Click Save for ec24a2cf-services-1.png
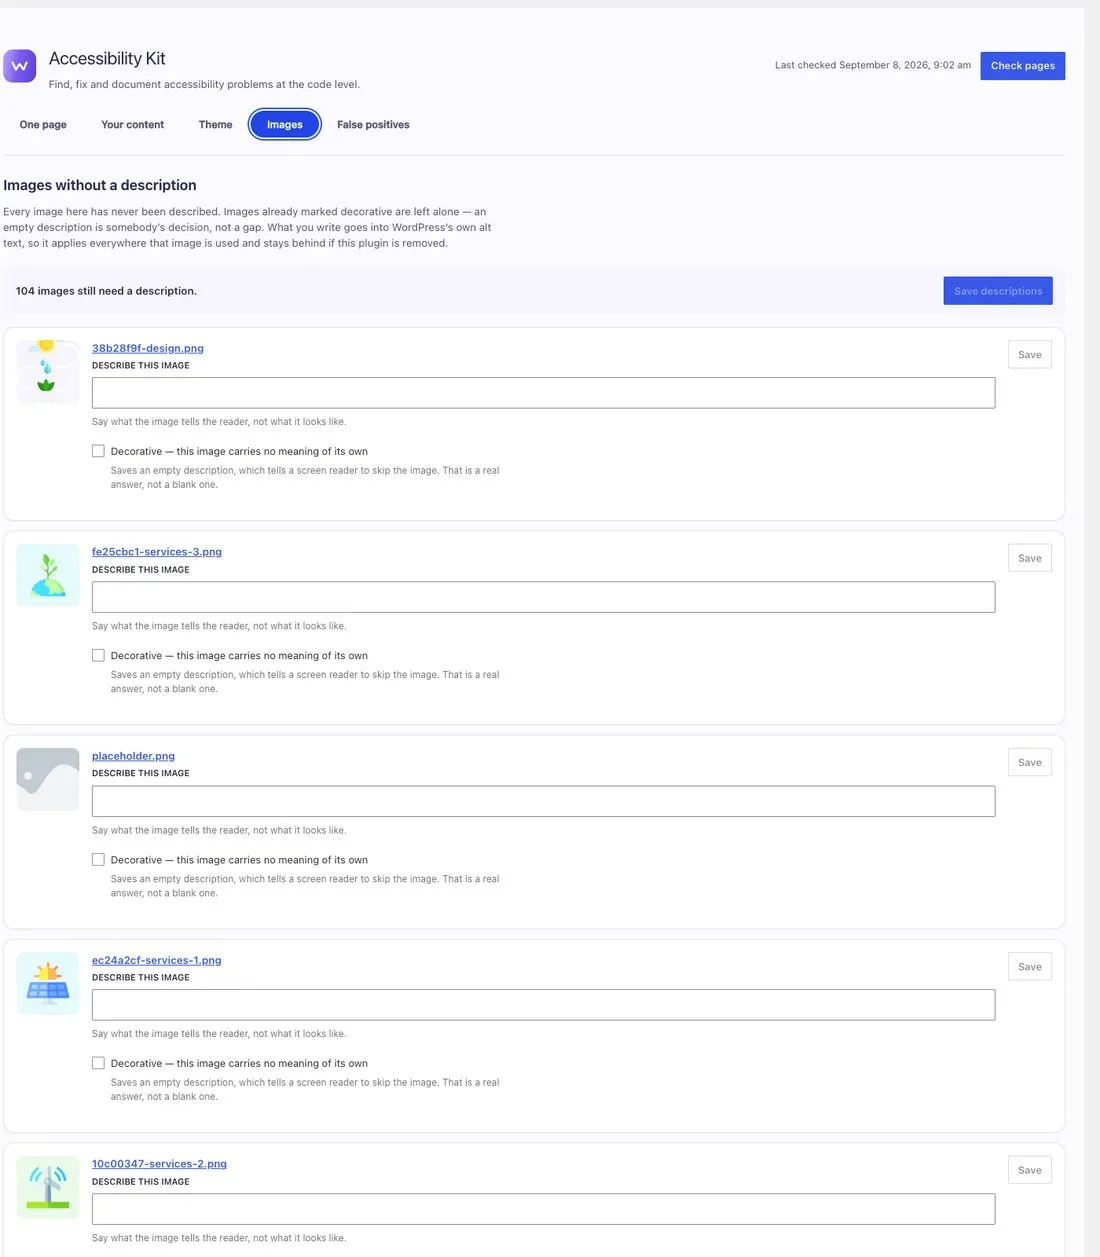 click(1029, 966)
